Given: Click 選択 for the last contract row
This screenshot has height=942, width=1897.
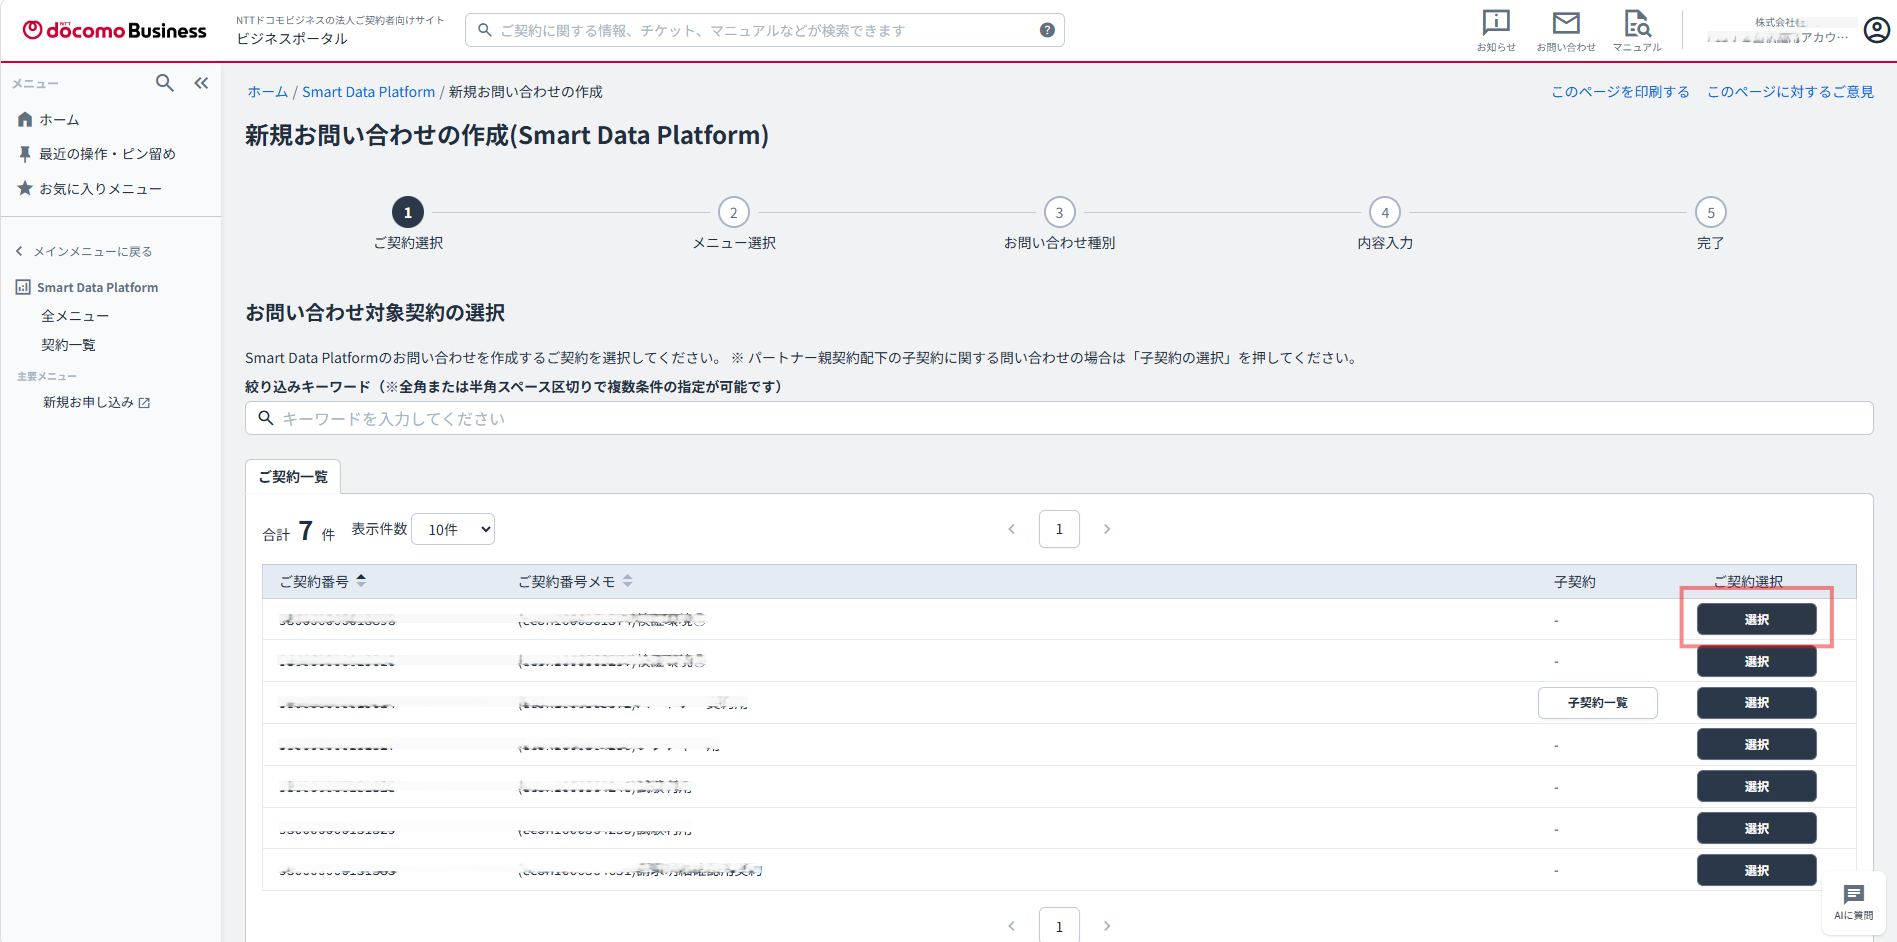Looking at the screenshot, I should (x=1757, y=870).
